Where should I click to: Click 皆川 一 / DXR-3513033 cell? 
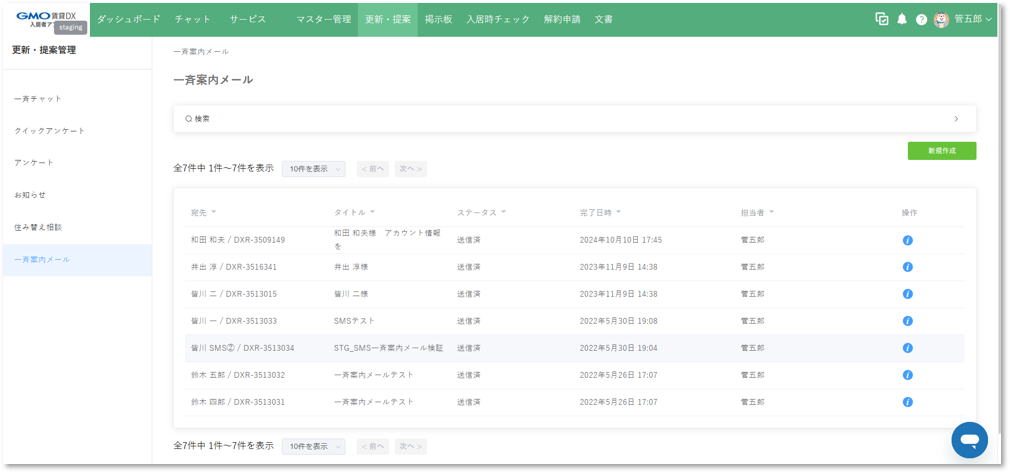click(x=233, y=321)
